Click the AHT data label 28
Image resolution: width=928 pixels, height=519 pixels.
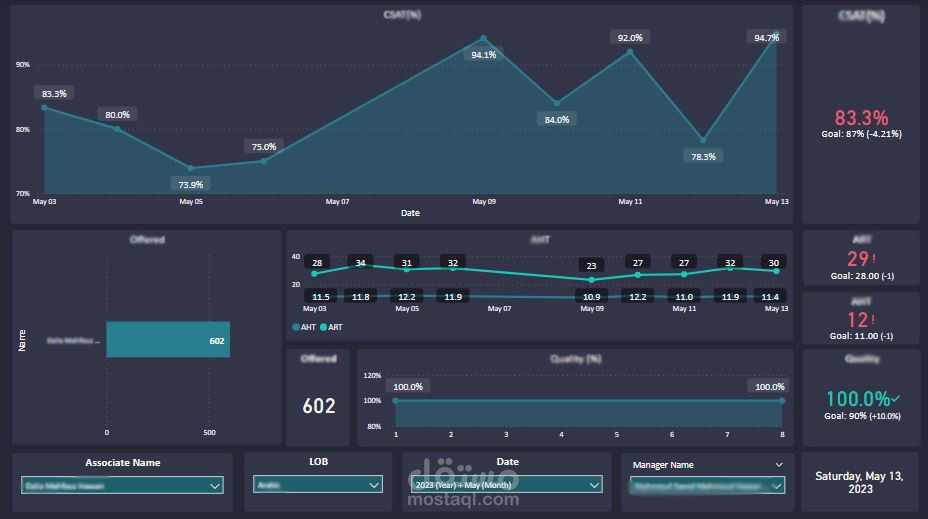click(x=317, y=263)
